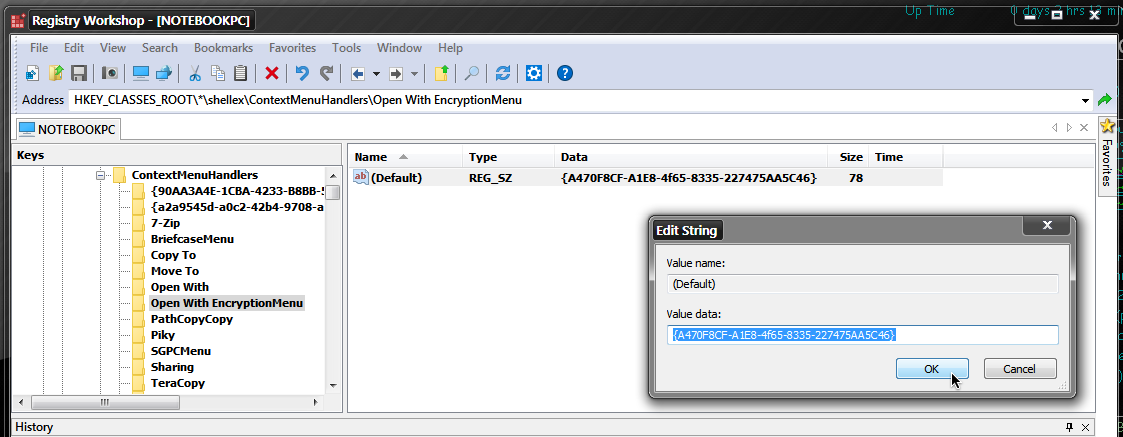Click the gear Options icon
Image resolution: width=1123 pixels, height=437 pixels.
[534, 73]
